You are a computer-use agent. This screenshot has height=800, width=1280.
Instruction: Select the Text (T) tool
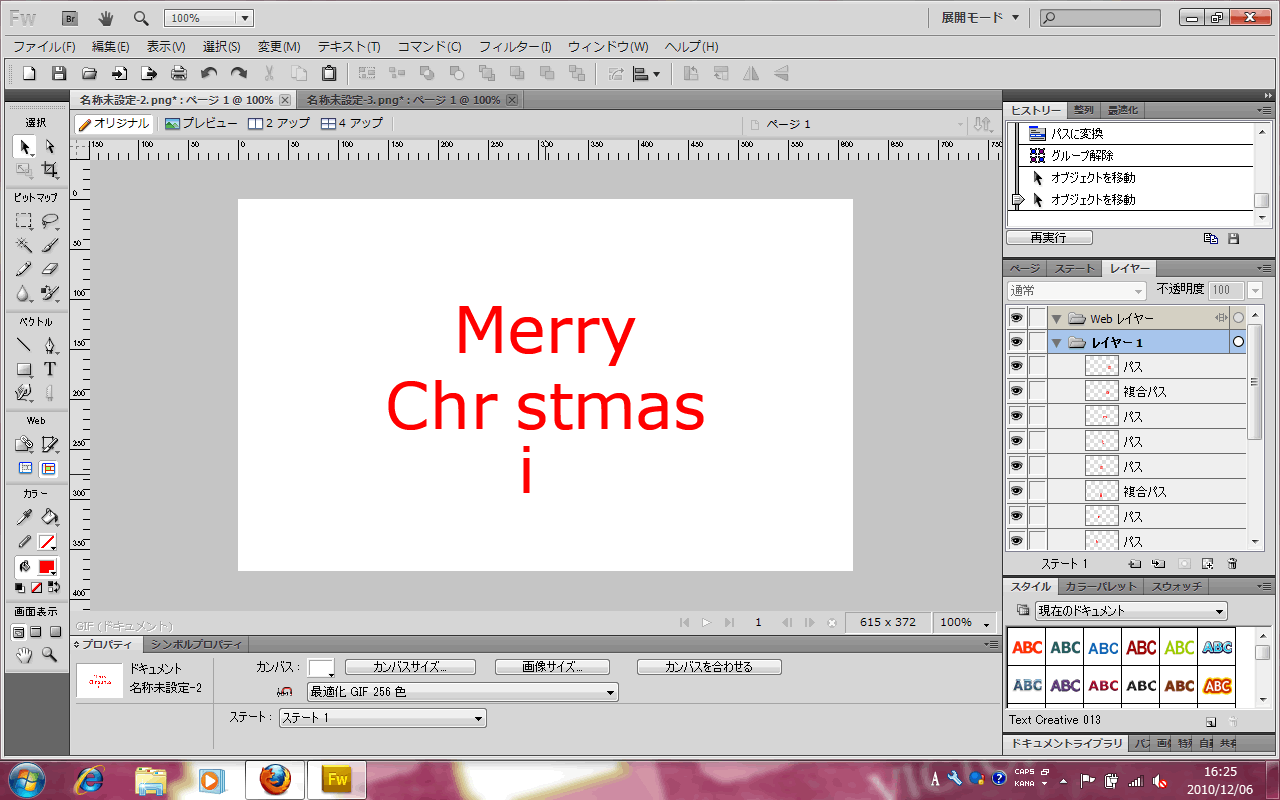(x=49, y=369)
